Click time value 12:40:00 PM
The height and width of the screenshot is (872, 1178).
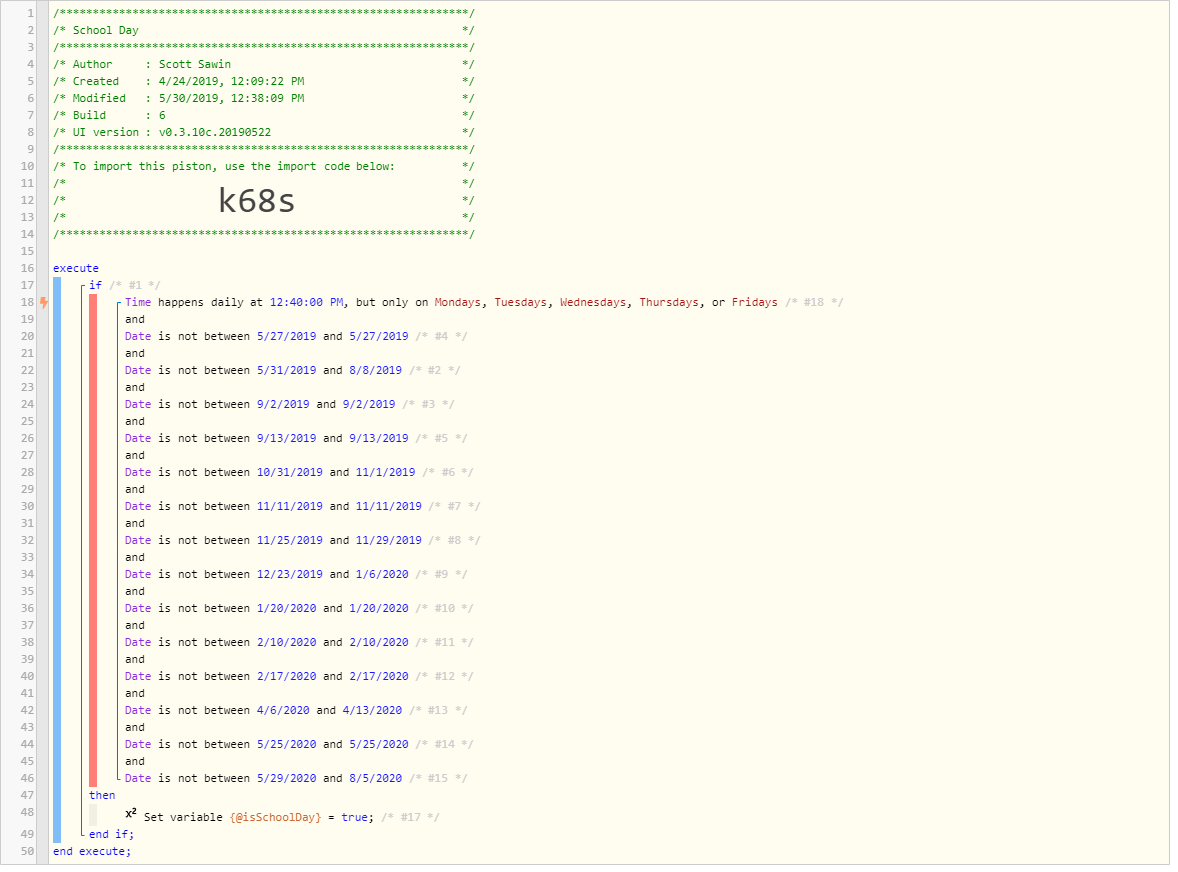(x=307, y=303)
